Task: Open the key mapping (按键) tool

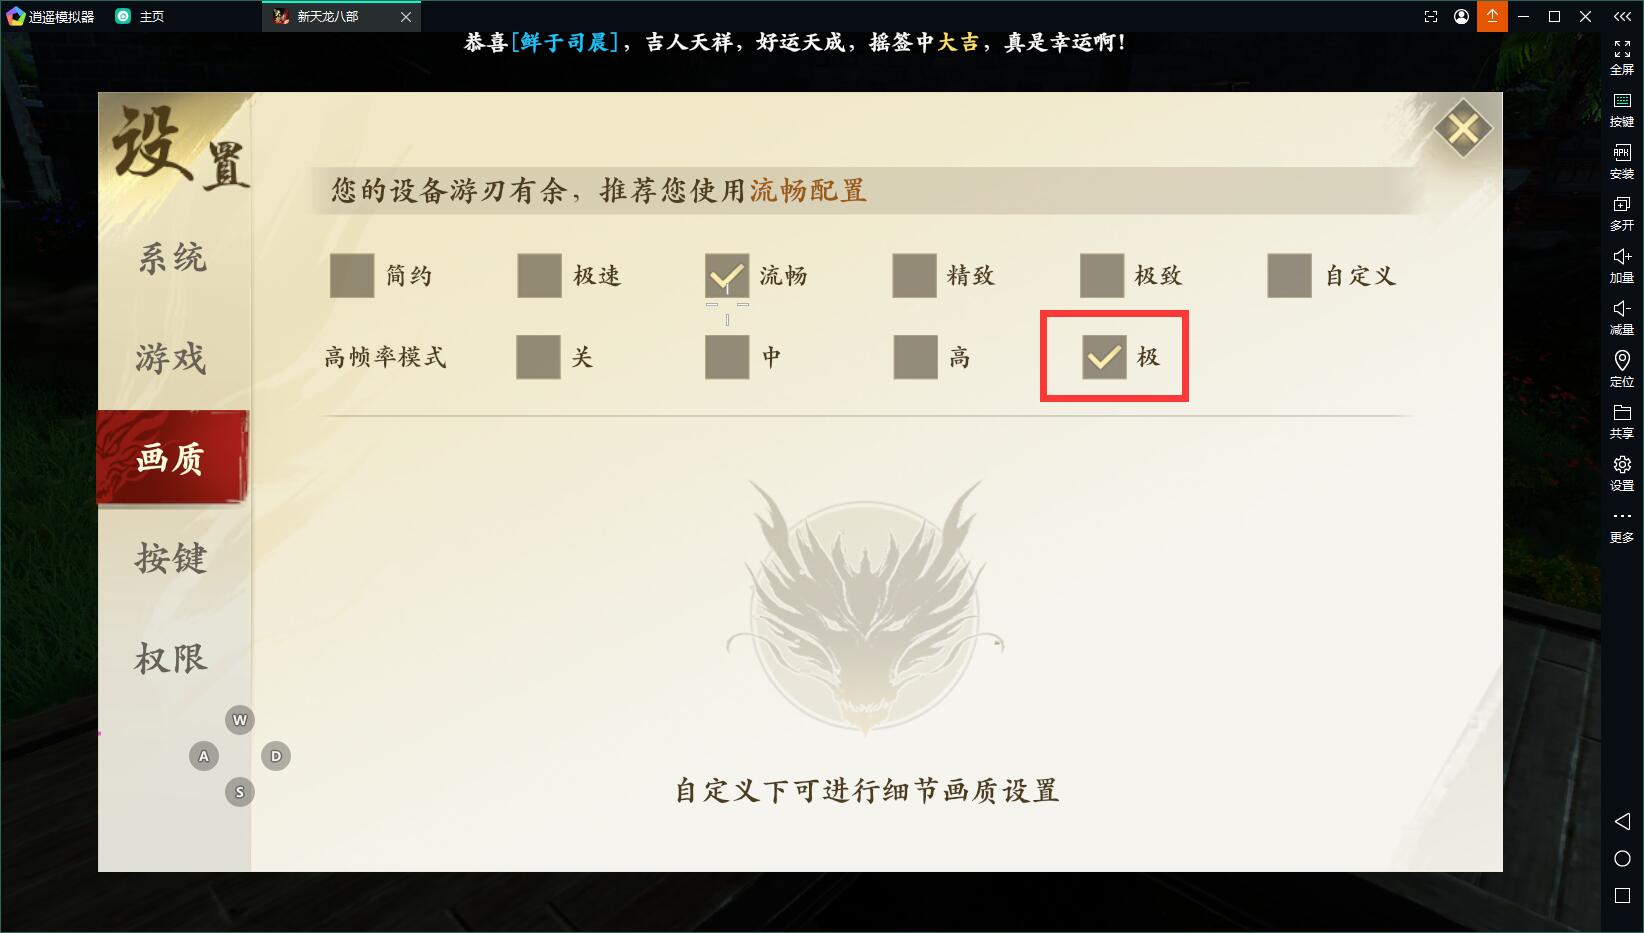Action: pyautogui.click(x=1622, y=109)
